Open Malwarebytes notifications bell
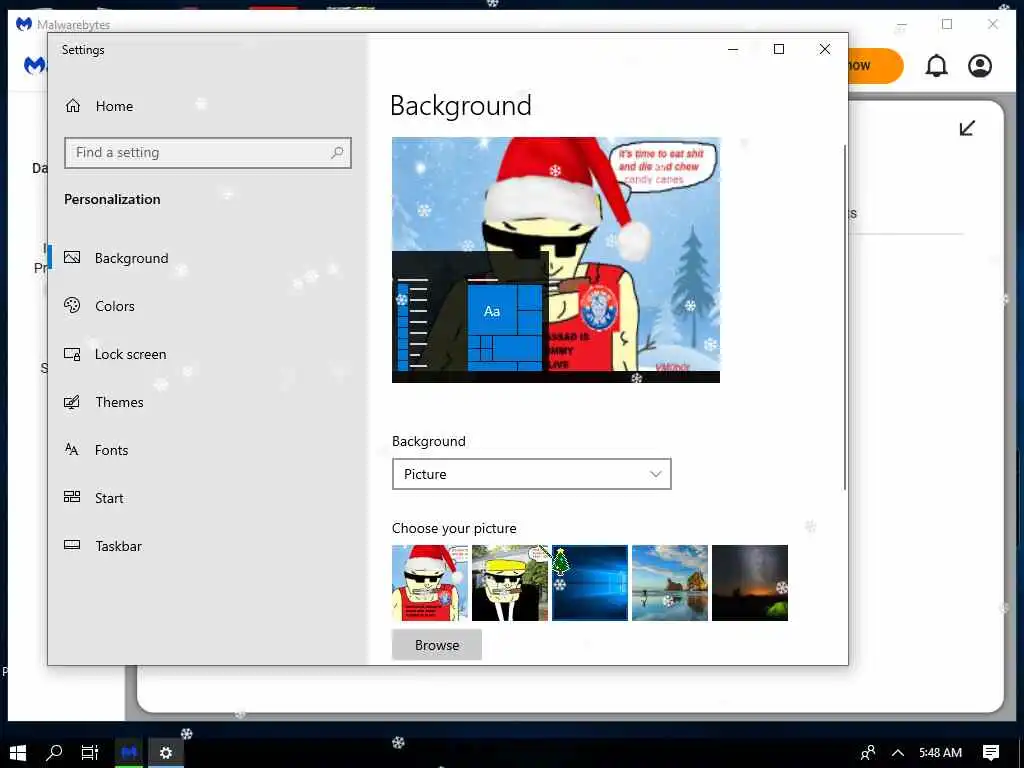 [x=936, y=66]
